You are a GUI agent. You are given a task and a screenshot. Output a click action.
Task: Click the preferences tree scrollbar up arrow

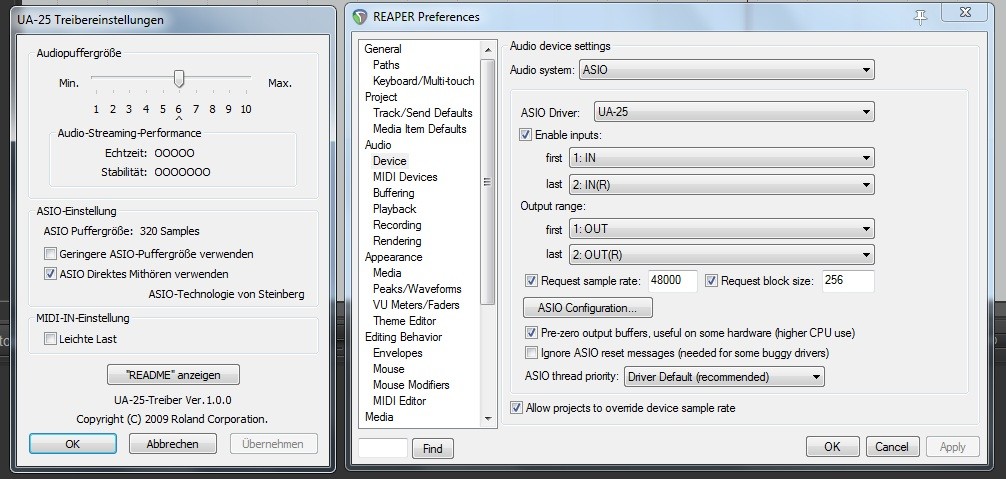(488, 49)
